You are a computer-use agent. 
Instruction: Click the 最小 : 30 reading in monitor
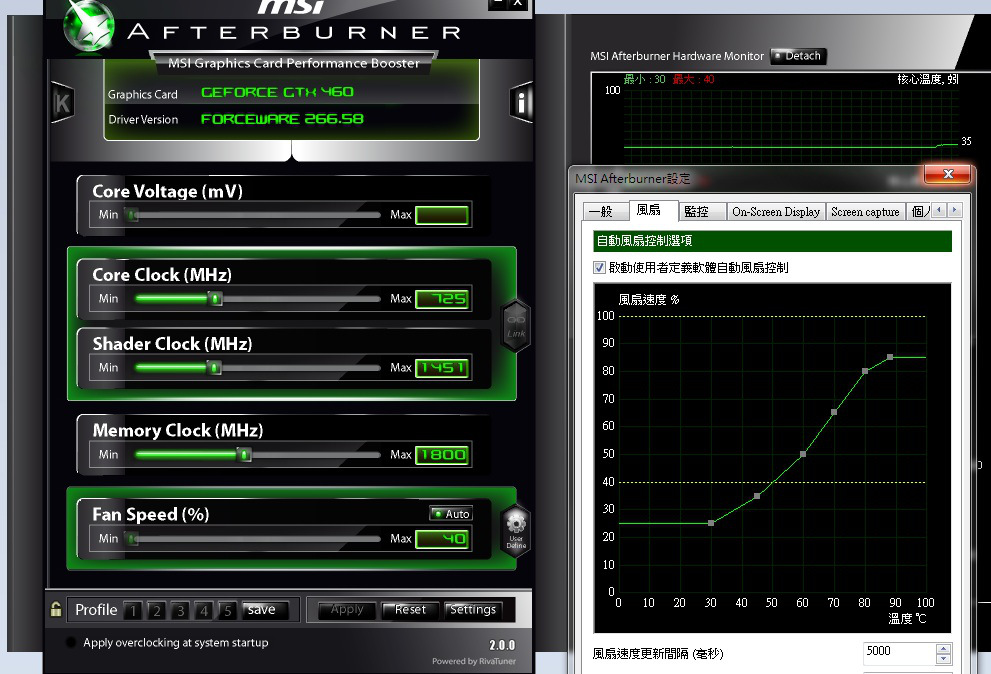tap(645, 79)
